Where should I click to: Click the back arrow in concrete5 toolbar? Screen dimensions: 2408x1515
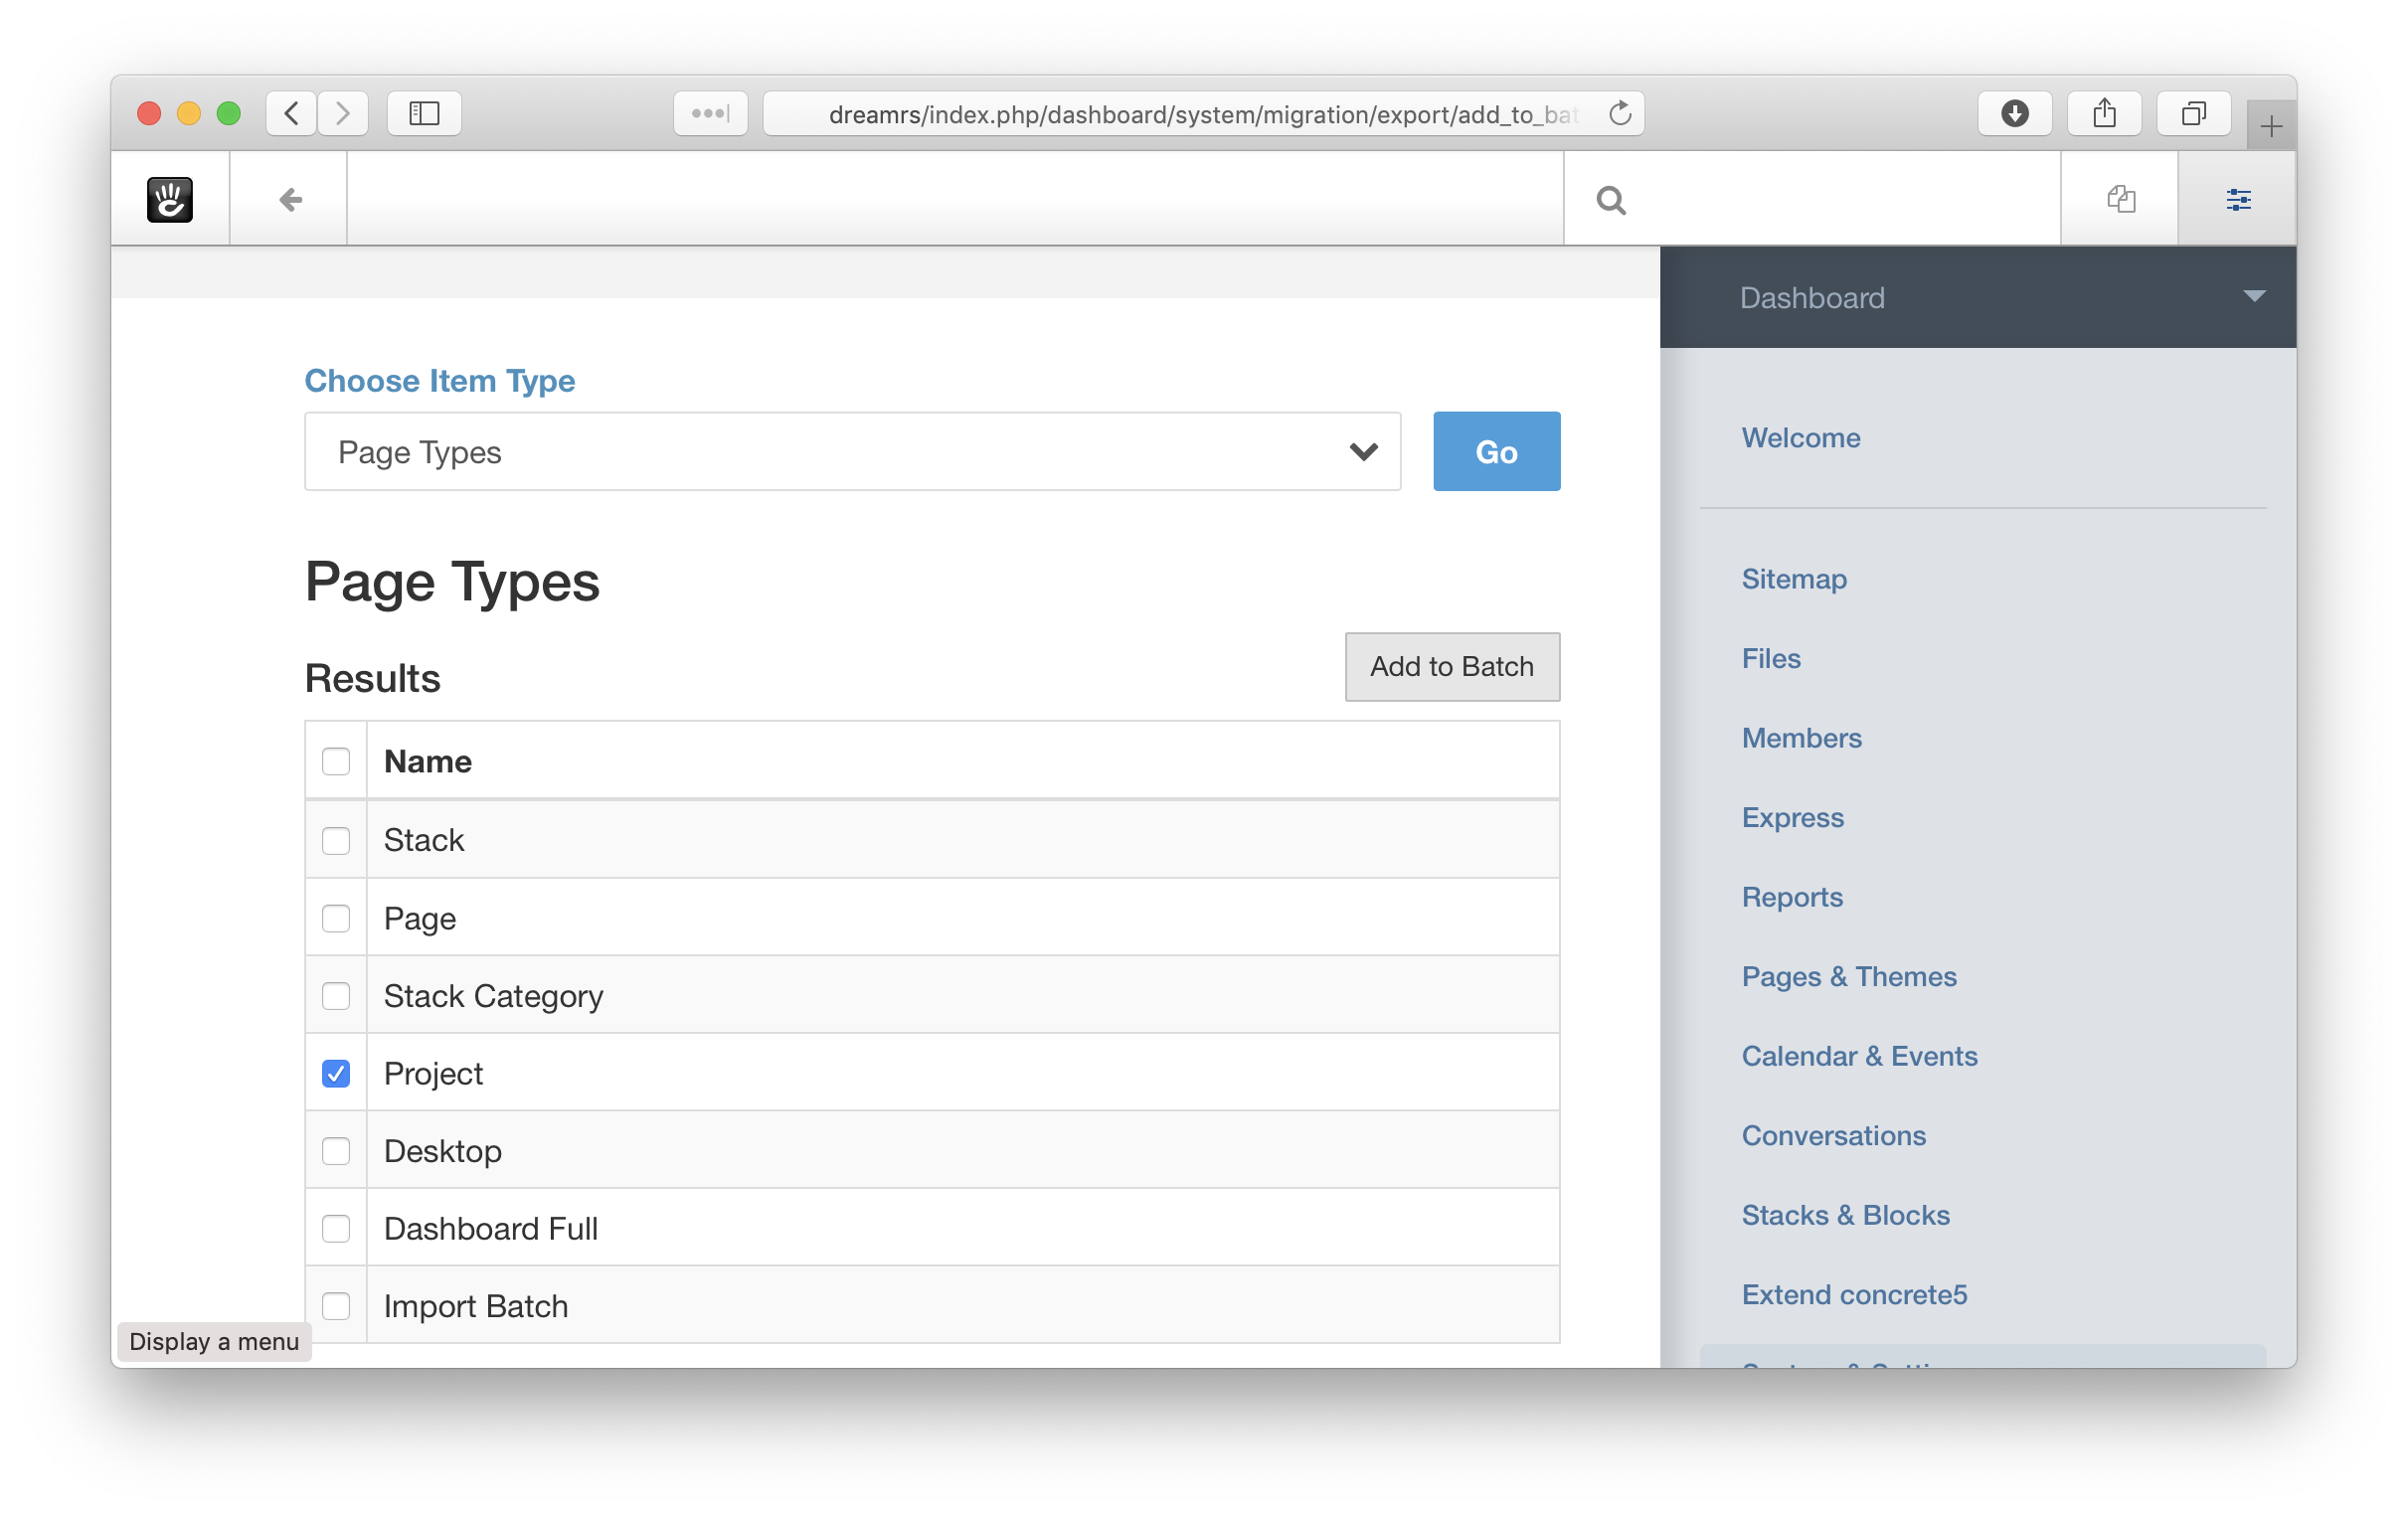290,199
